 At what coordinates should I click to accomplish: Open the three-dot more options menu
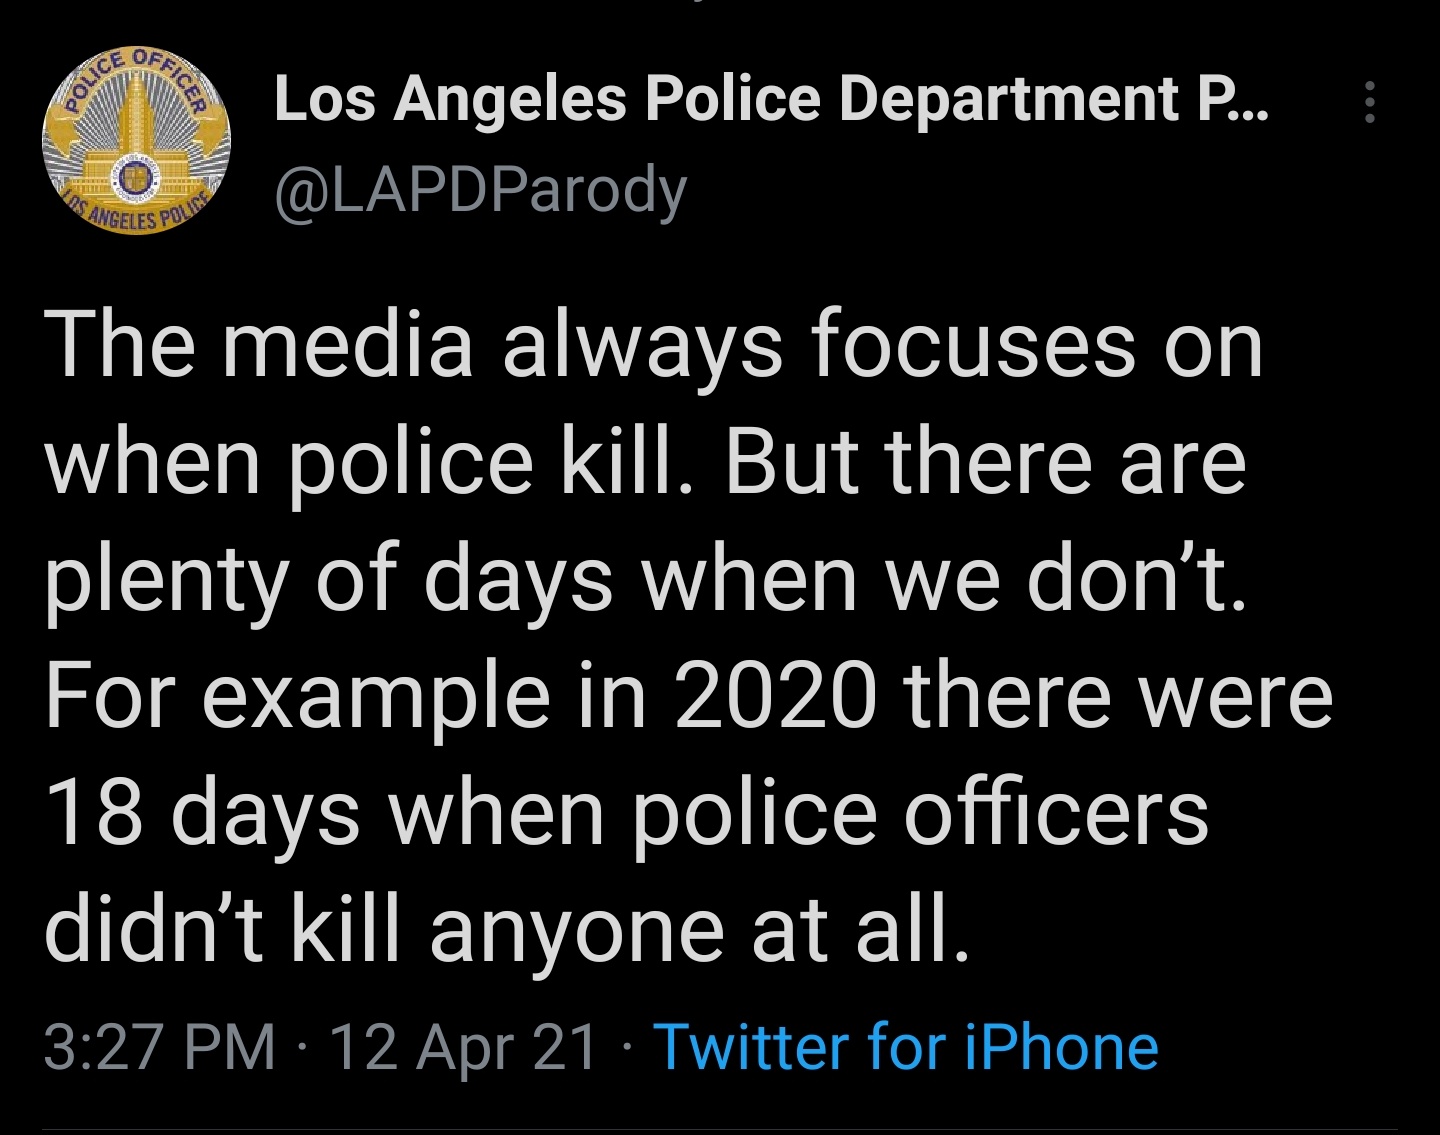pos(1369,102)
